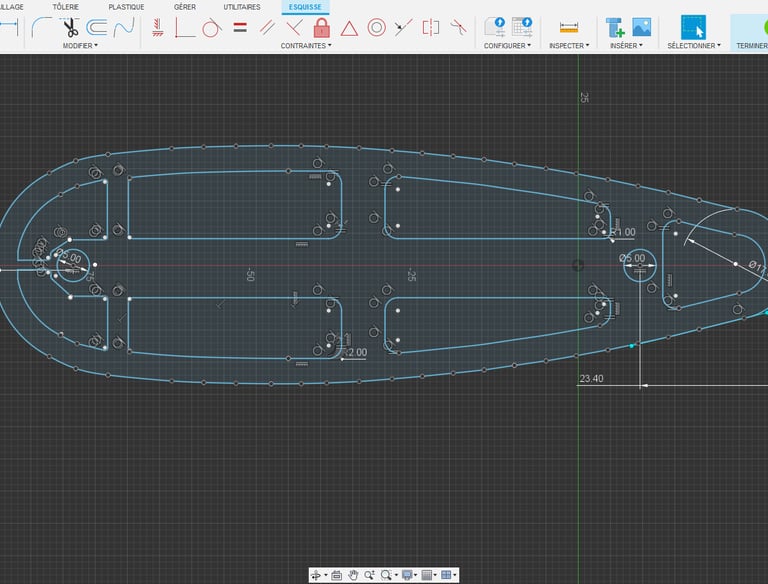Expand the INSÉRER dropdown
768x584 pixels.
[x=626, y=46]
